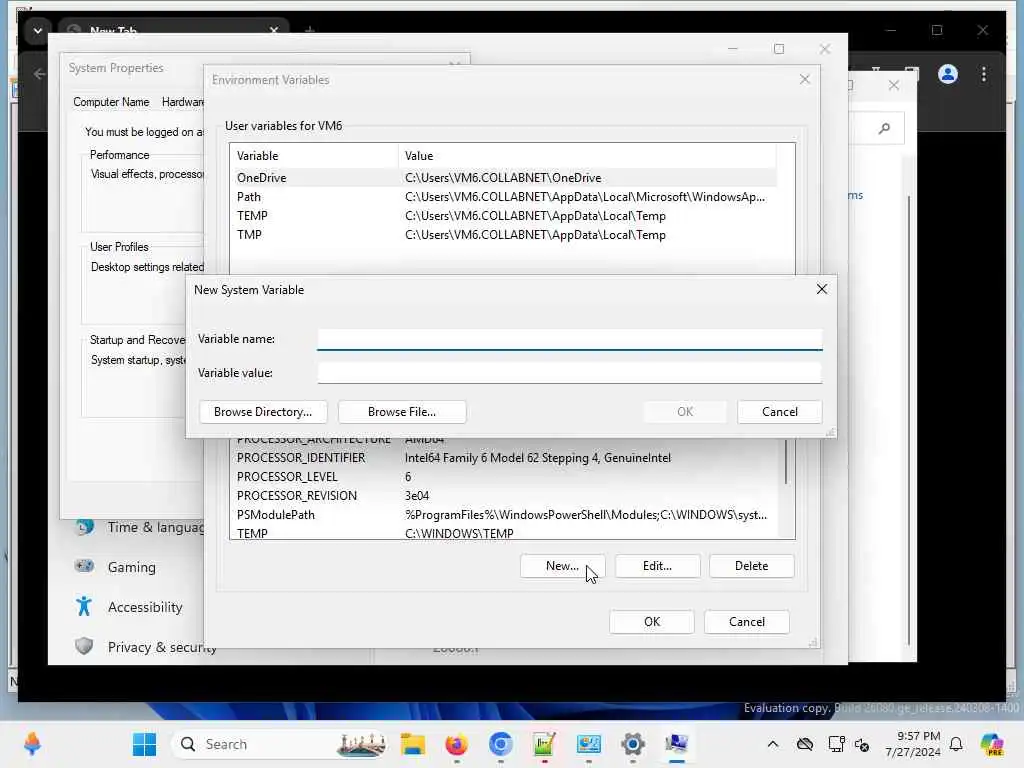Image resolution: width=1024 pixels, height=768 pixels.
Task: Open the chart notepad app on taskbar
Action: point(545,744)
